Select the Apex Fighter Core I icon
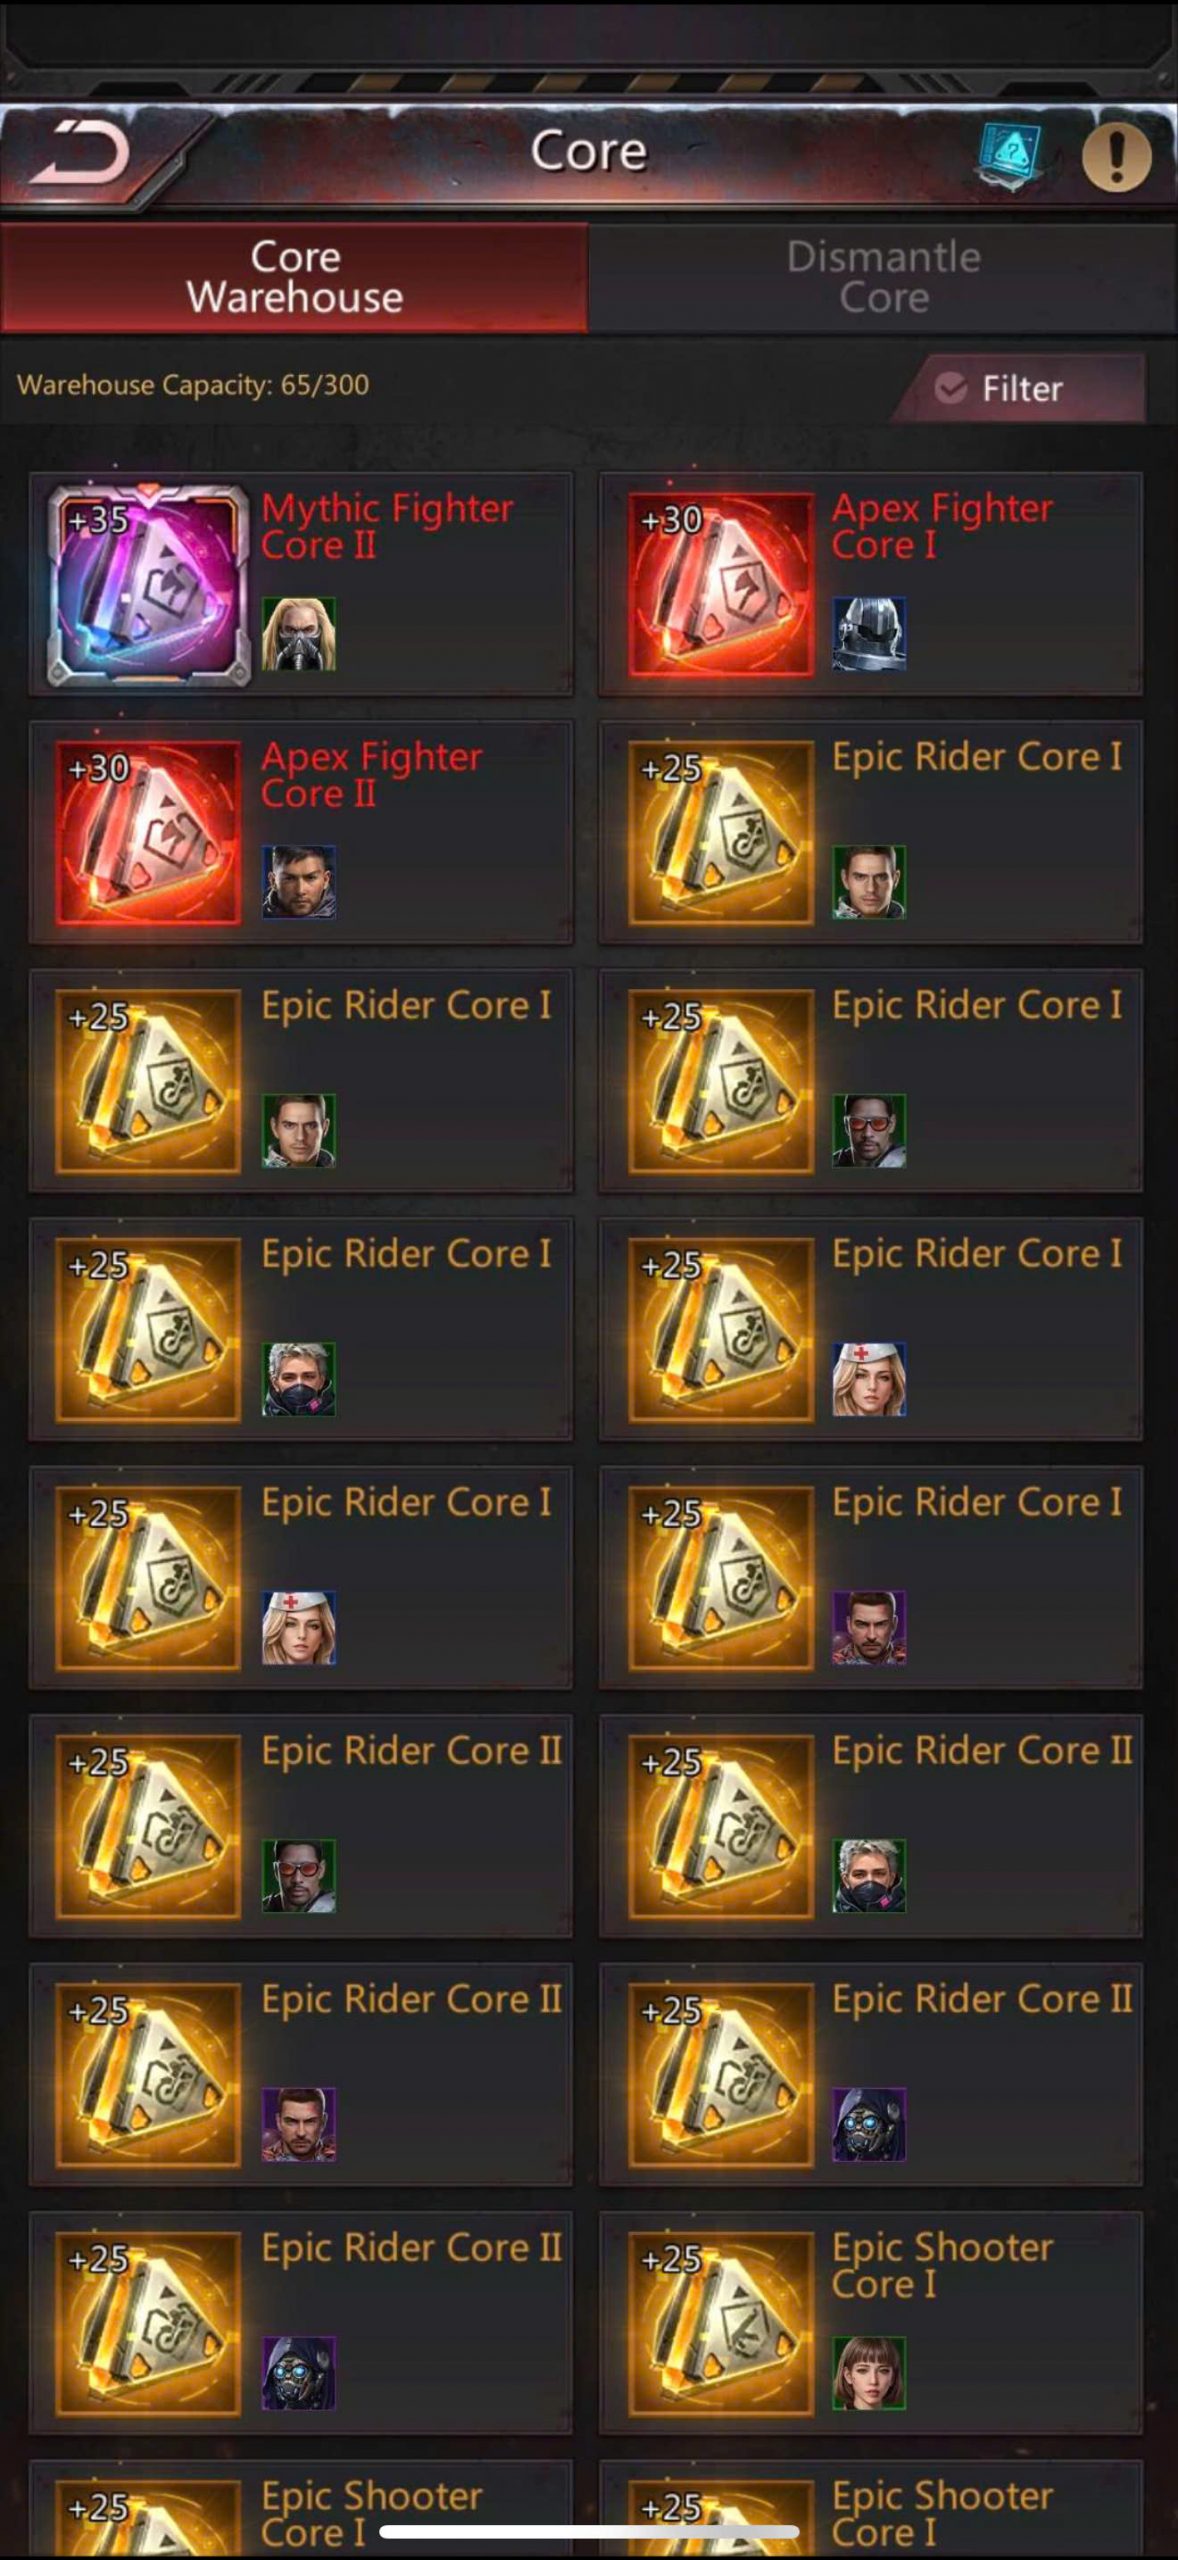The image size is (1178, 2560). tap(720, 584)
